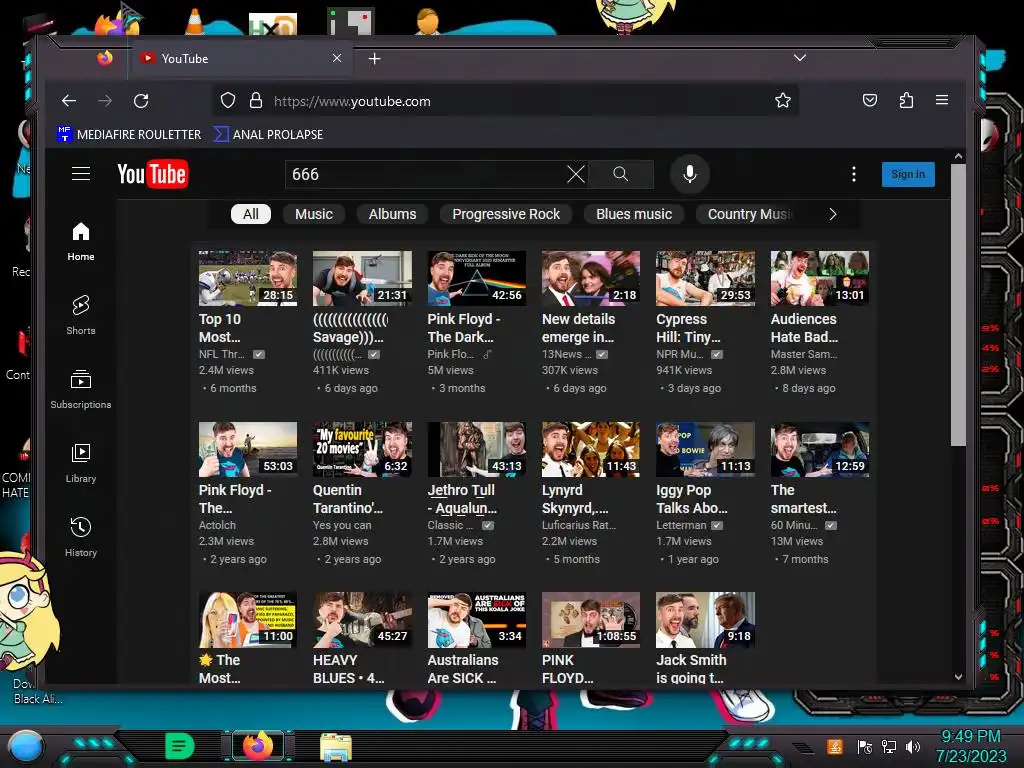
Task: Select the Albums filter chip
Action: click(x=392, y=214)
